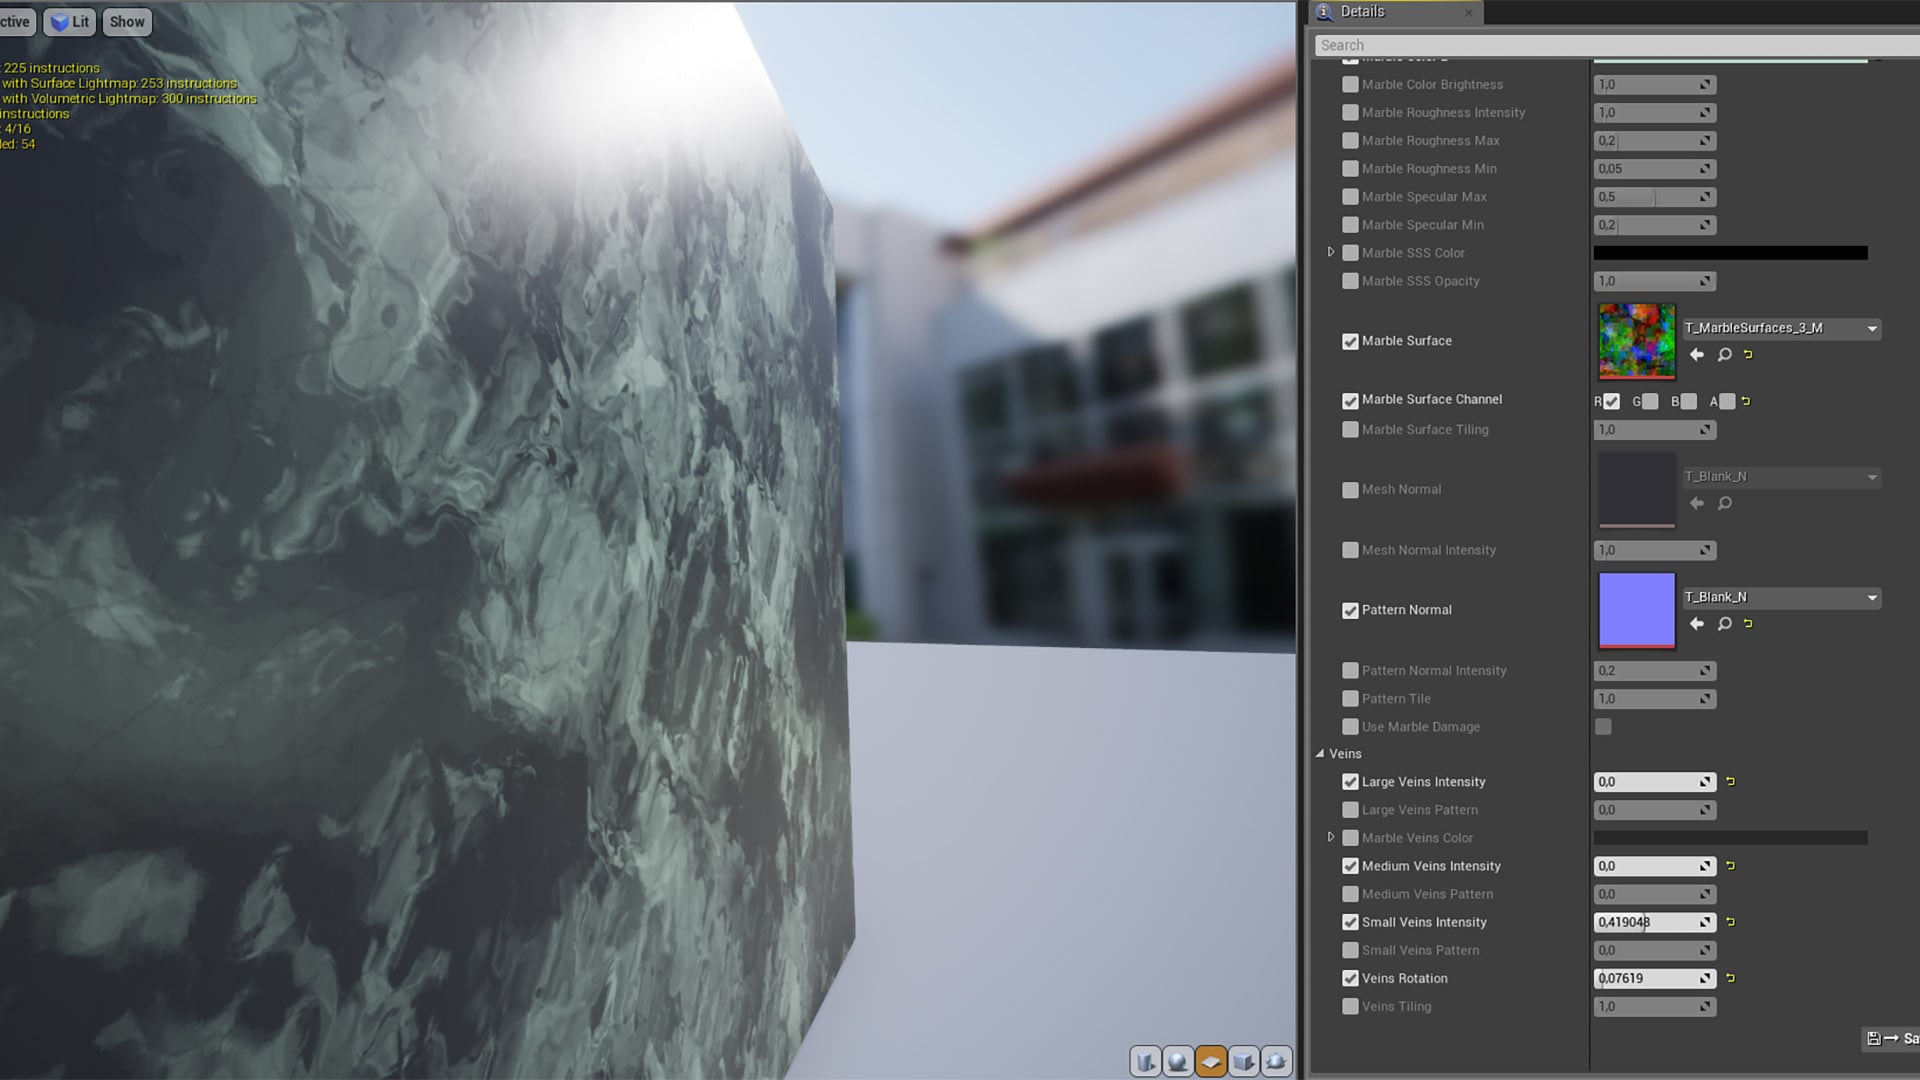
Task: Click the Search field of the Details panel
Action: pos(1600,44)
